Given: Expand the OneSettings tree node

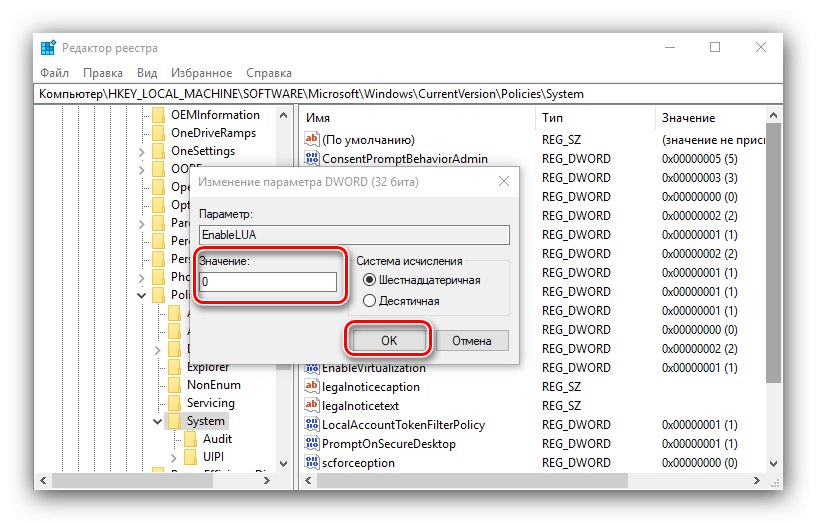Looking at the screenshot, I should [x=142, y=152].
